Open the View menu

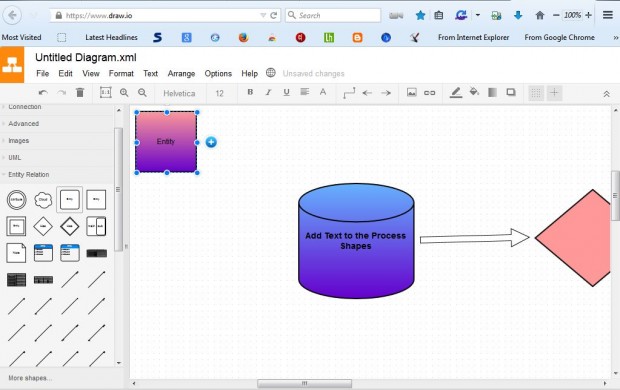point(91,73)
